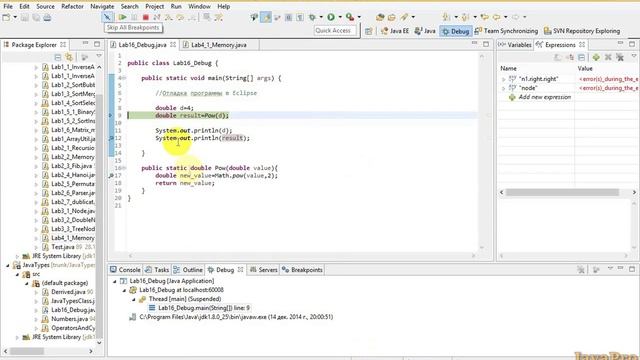Open SVN Repository Exploring perspective
Screen dimensions: 640x360
point(582,31)
